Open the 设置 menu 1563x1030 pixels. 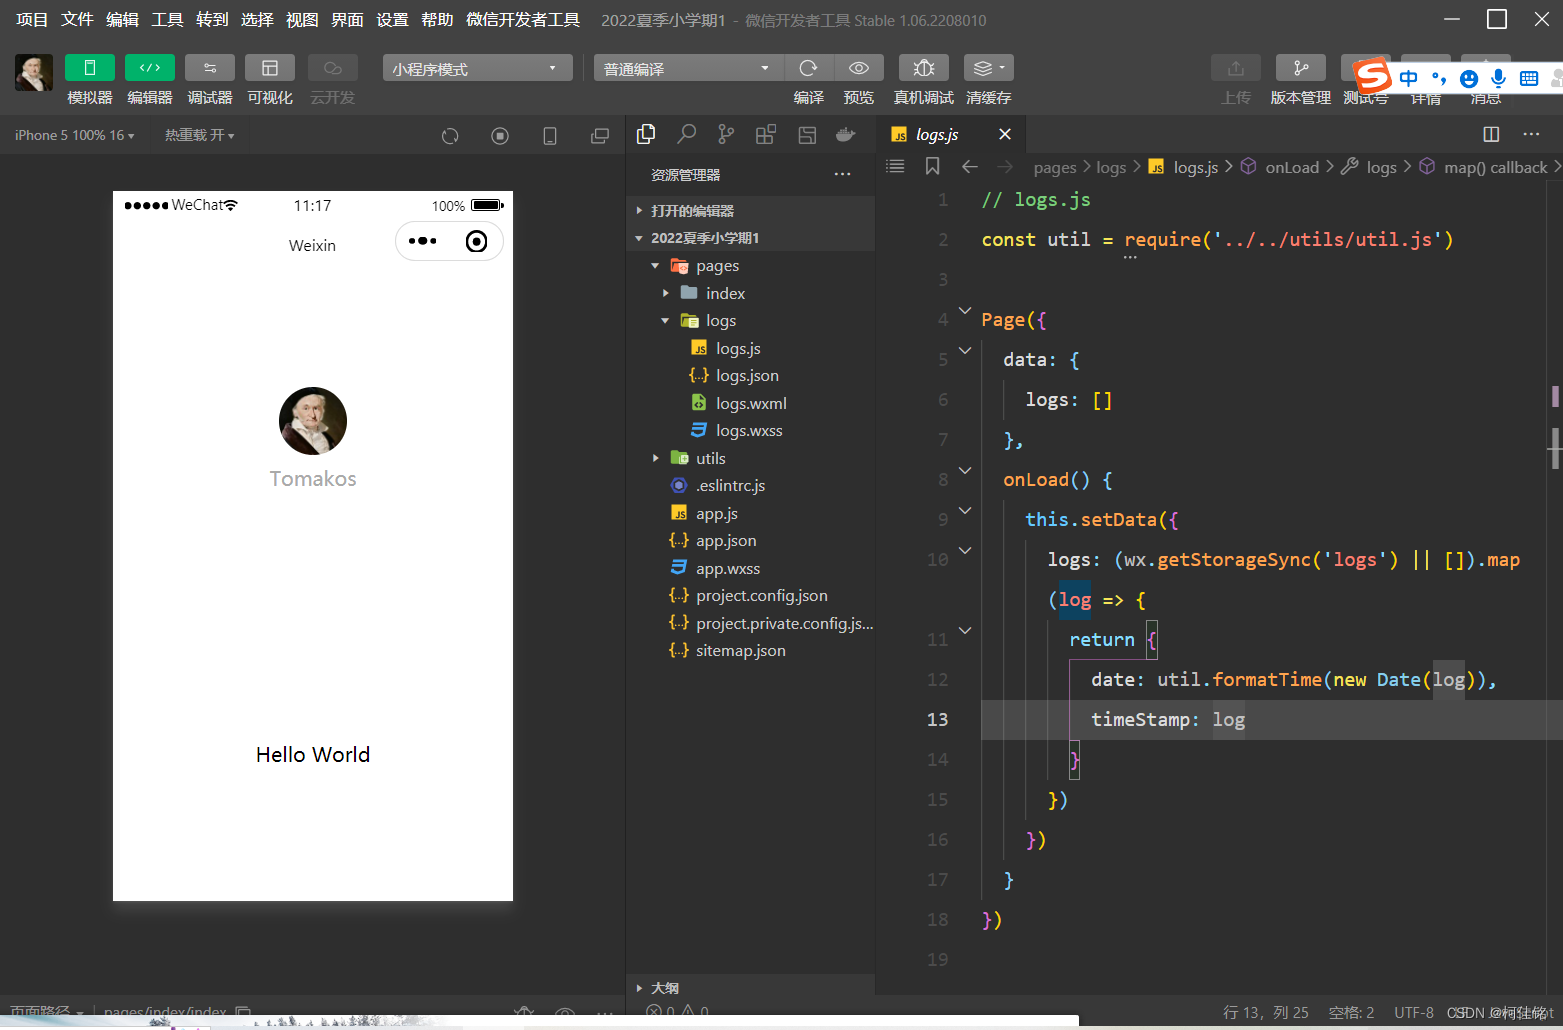click(x=392, y=20)
